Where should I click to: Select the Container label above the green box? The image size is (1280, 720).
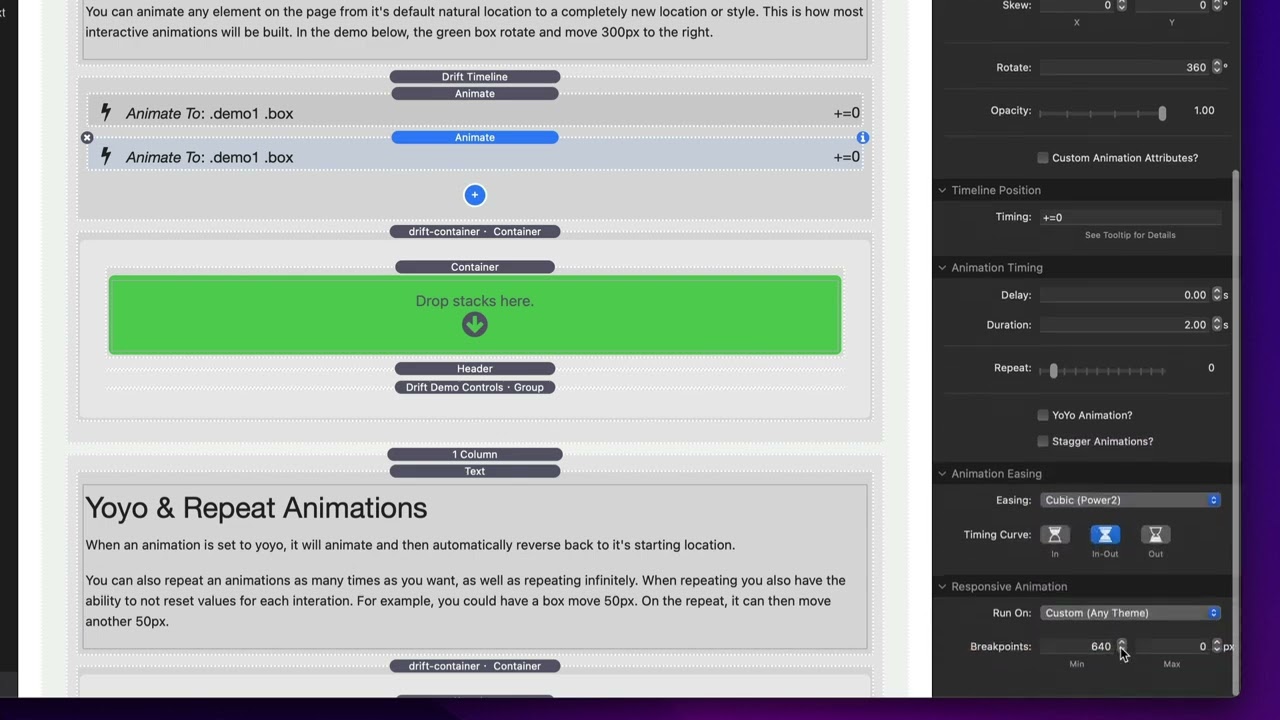click(x=475, y=267)
